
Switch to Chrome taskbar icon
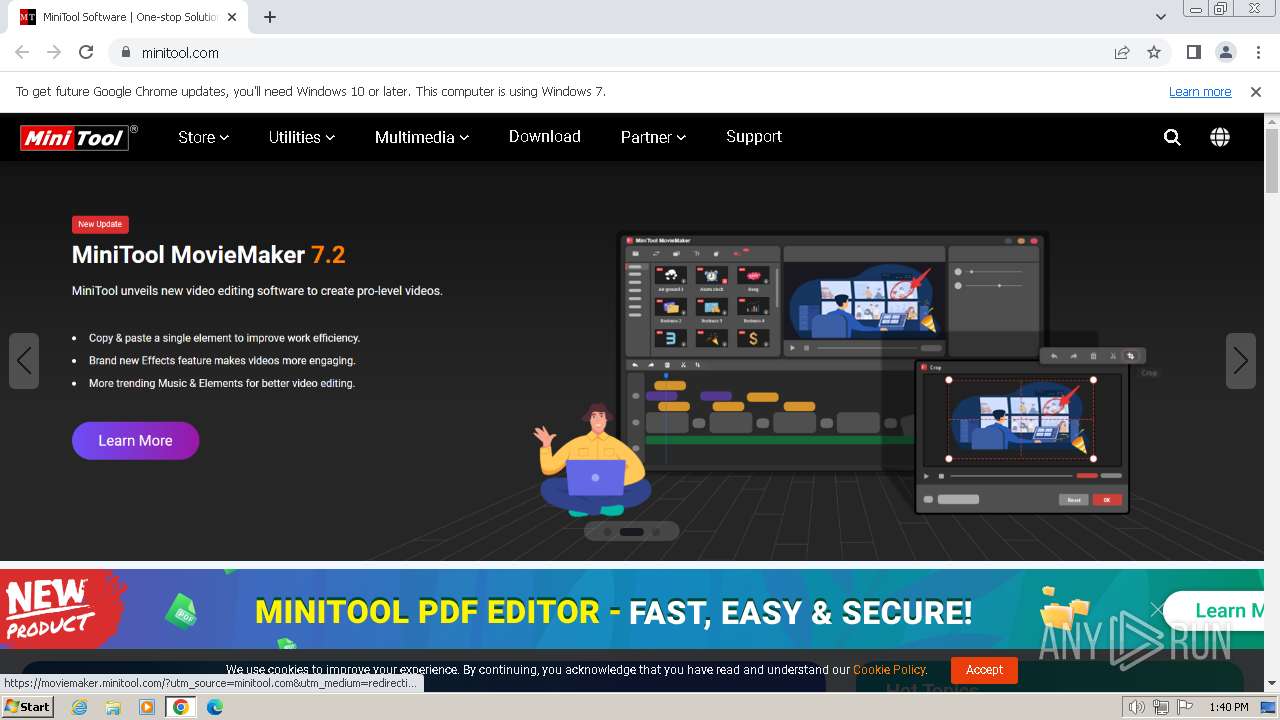pos(181,707)
